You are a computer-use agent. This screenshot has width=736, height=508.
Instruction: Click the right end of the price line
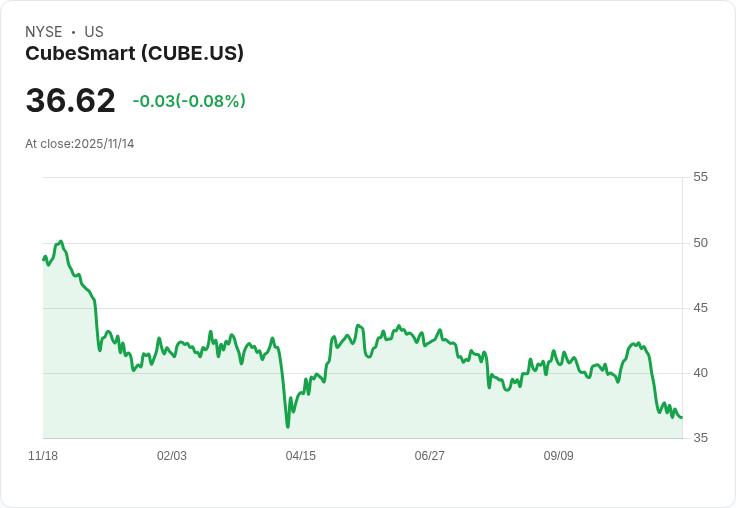click(x=682, y=417)
